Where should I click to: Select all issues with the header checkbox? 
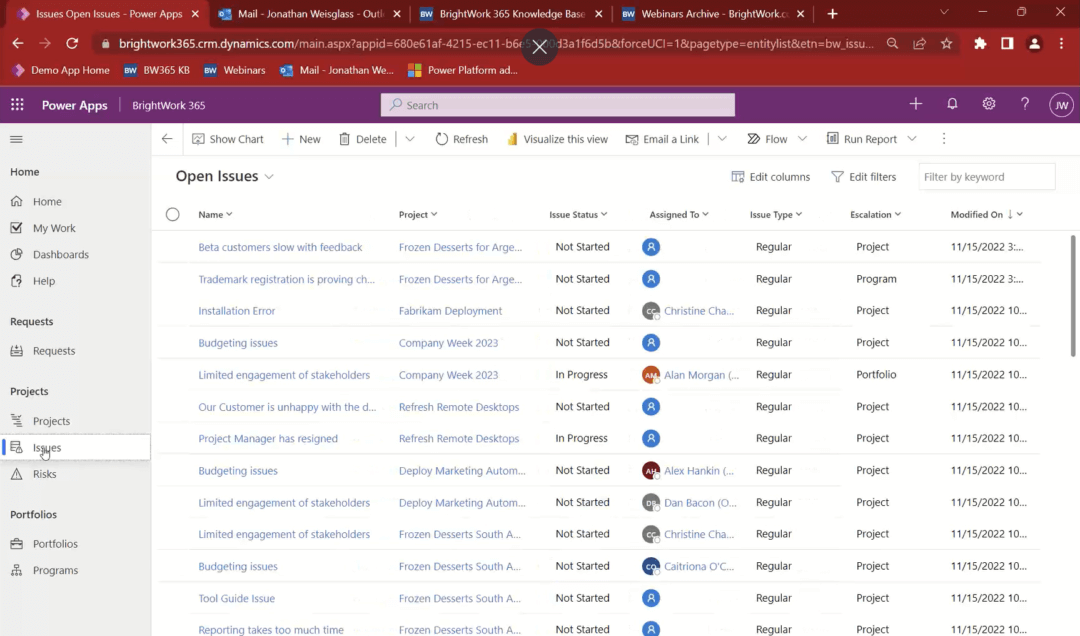point(172,214)
